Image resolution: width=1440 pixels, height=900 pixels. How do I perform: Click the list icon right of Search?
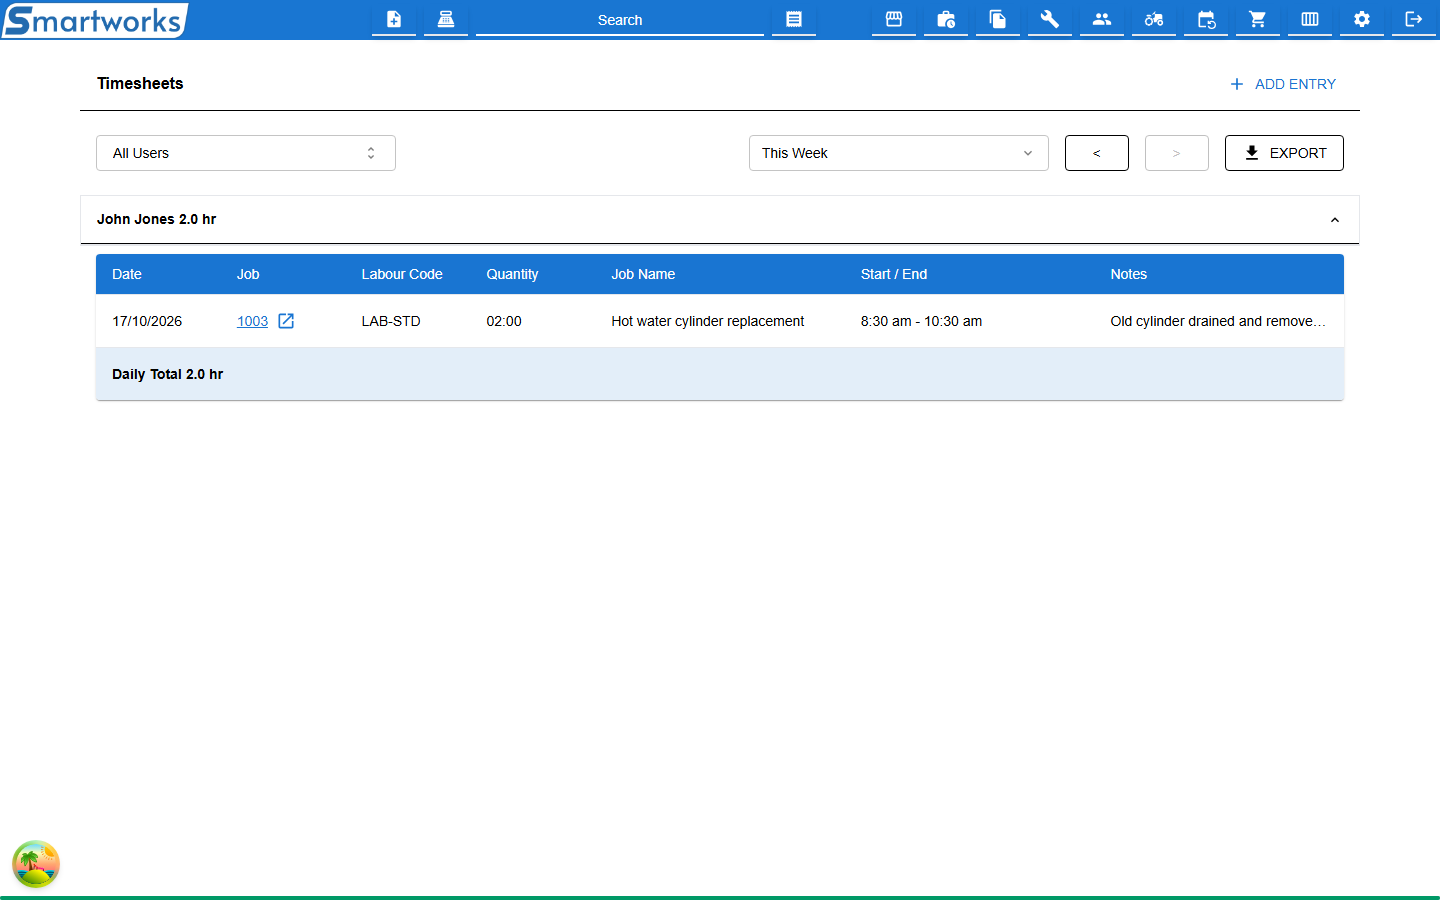[x=794, y=19]
